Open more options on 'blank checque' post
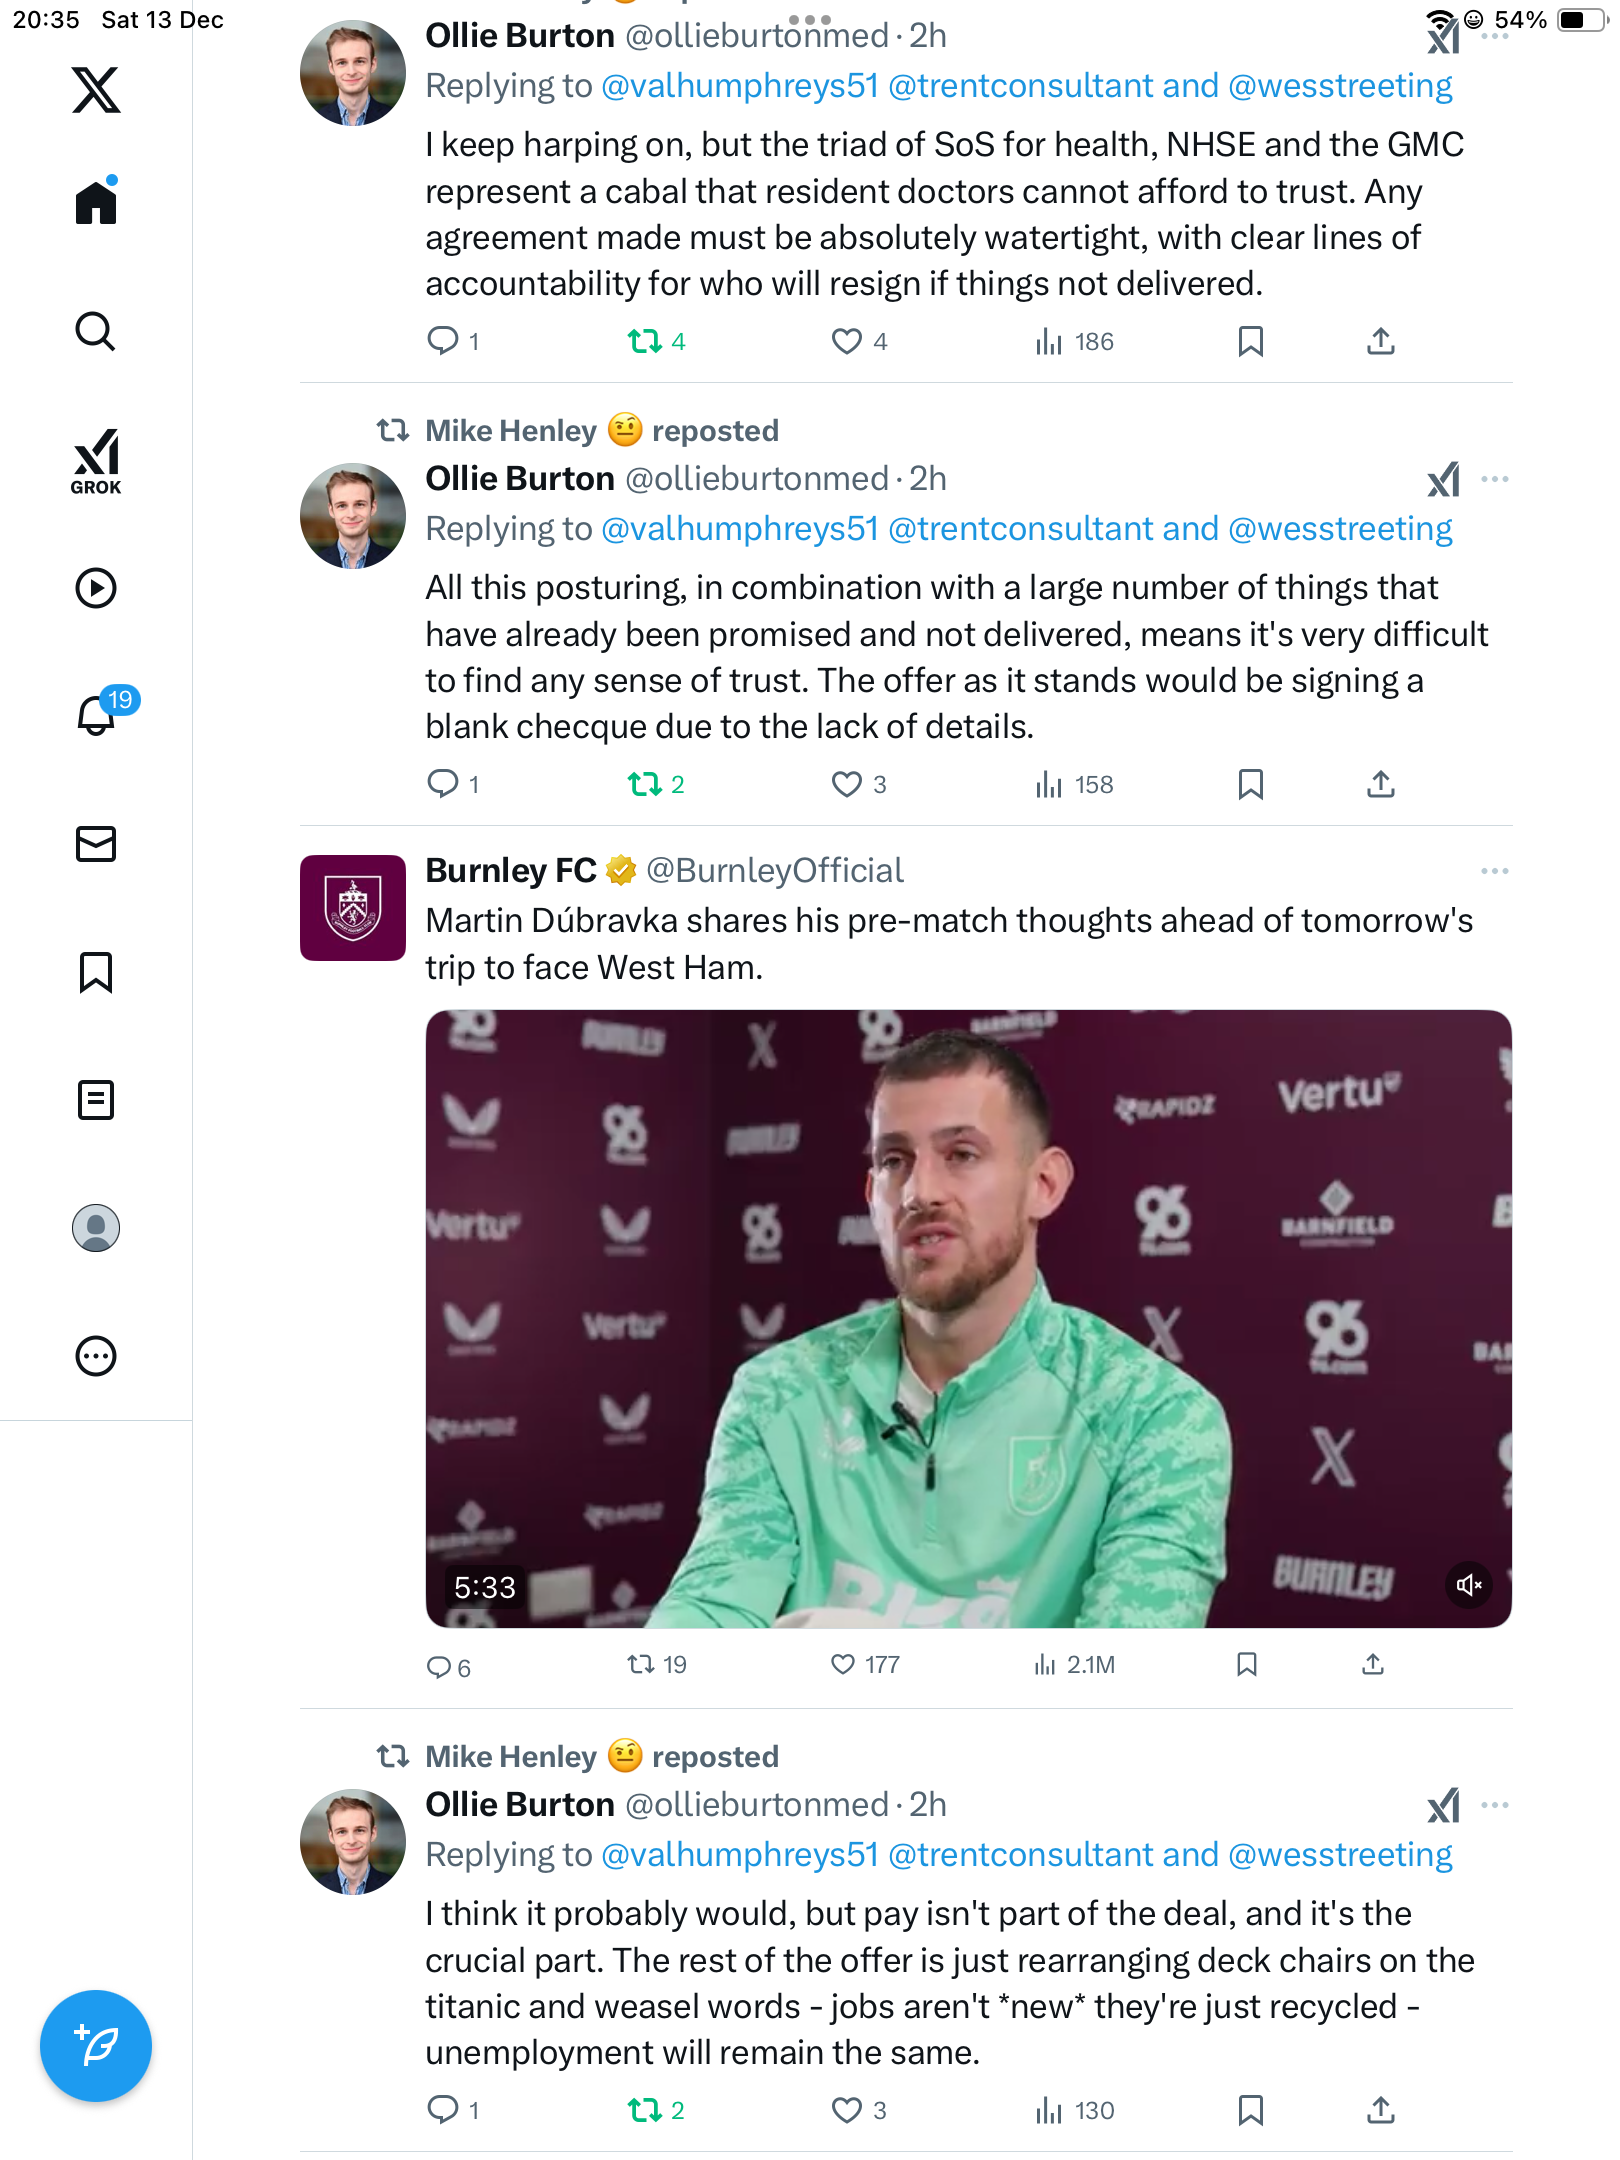1620x2160 pixels. click(x=1494, y=479)
